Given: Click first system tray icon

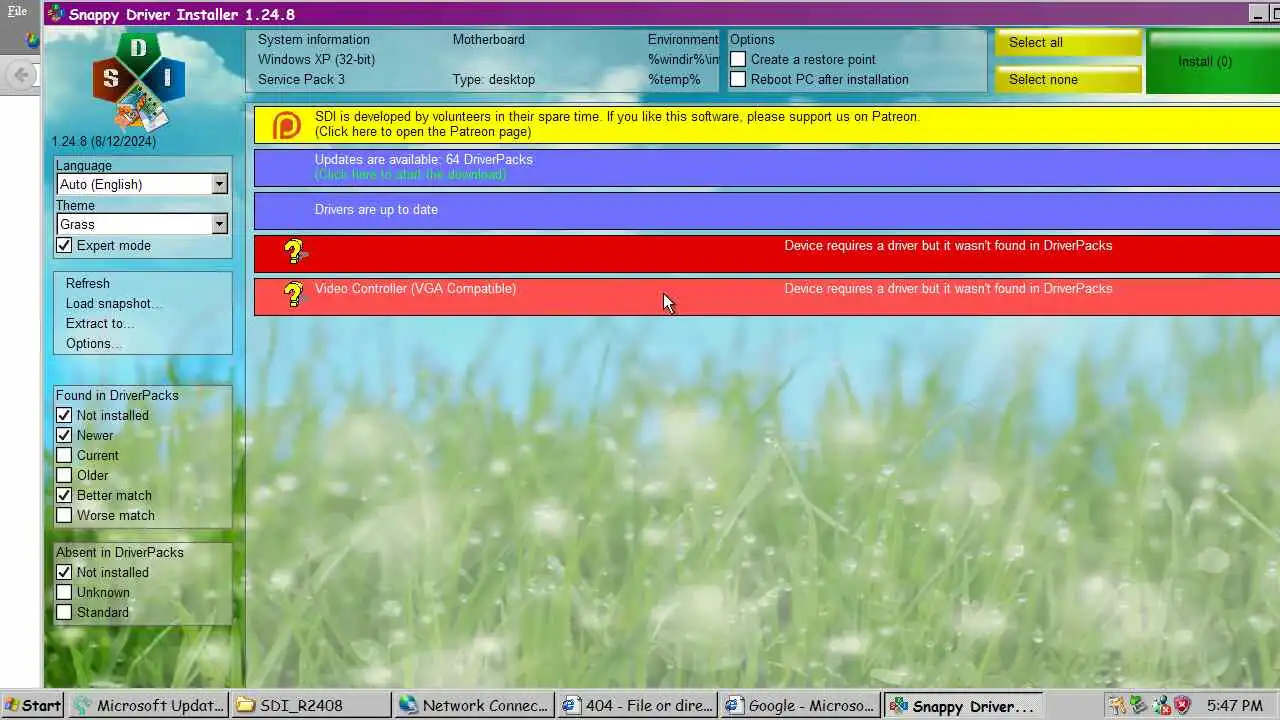Looking at the screenshot, I should [1118, 705].
